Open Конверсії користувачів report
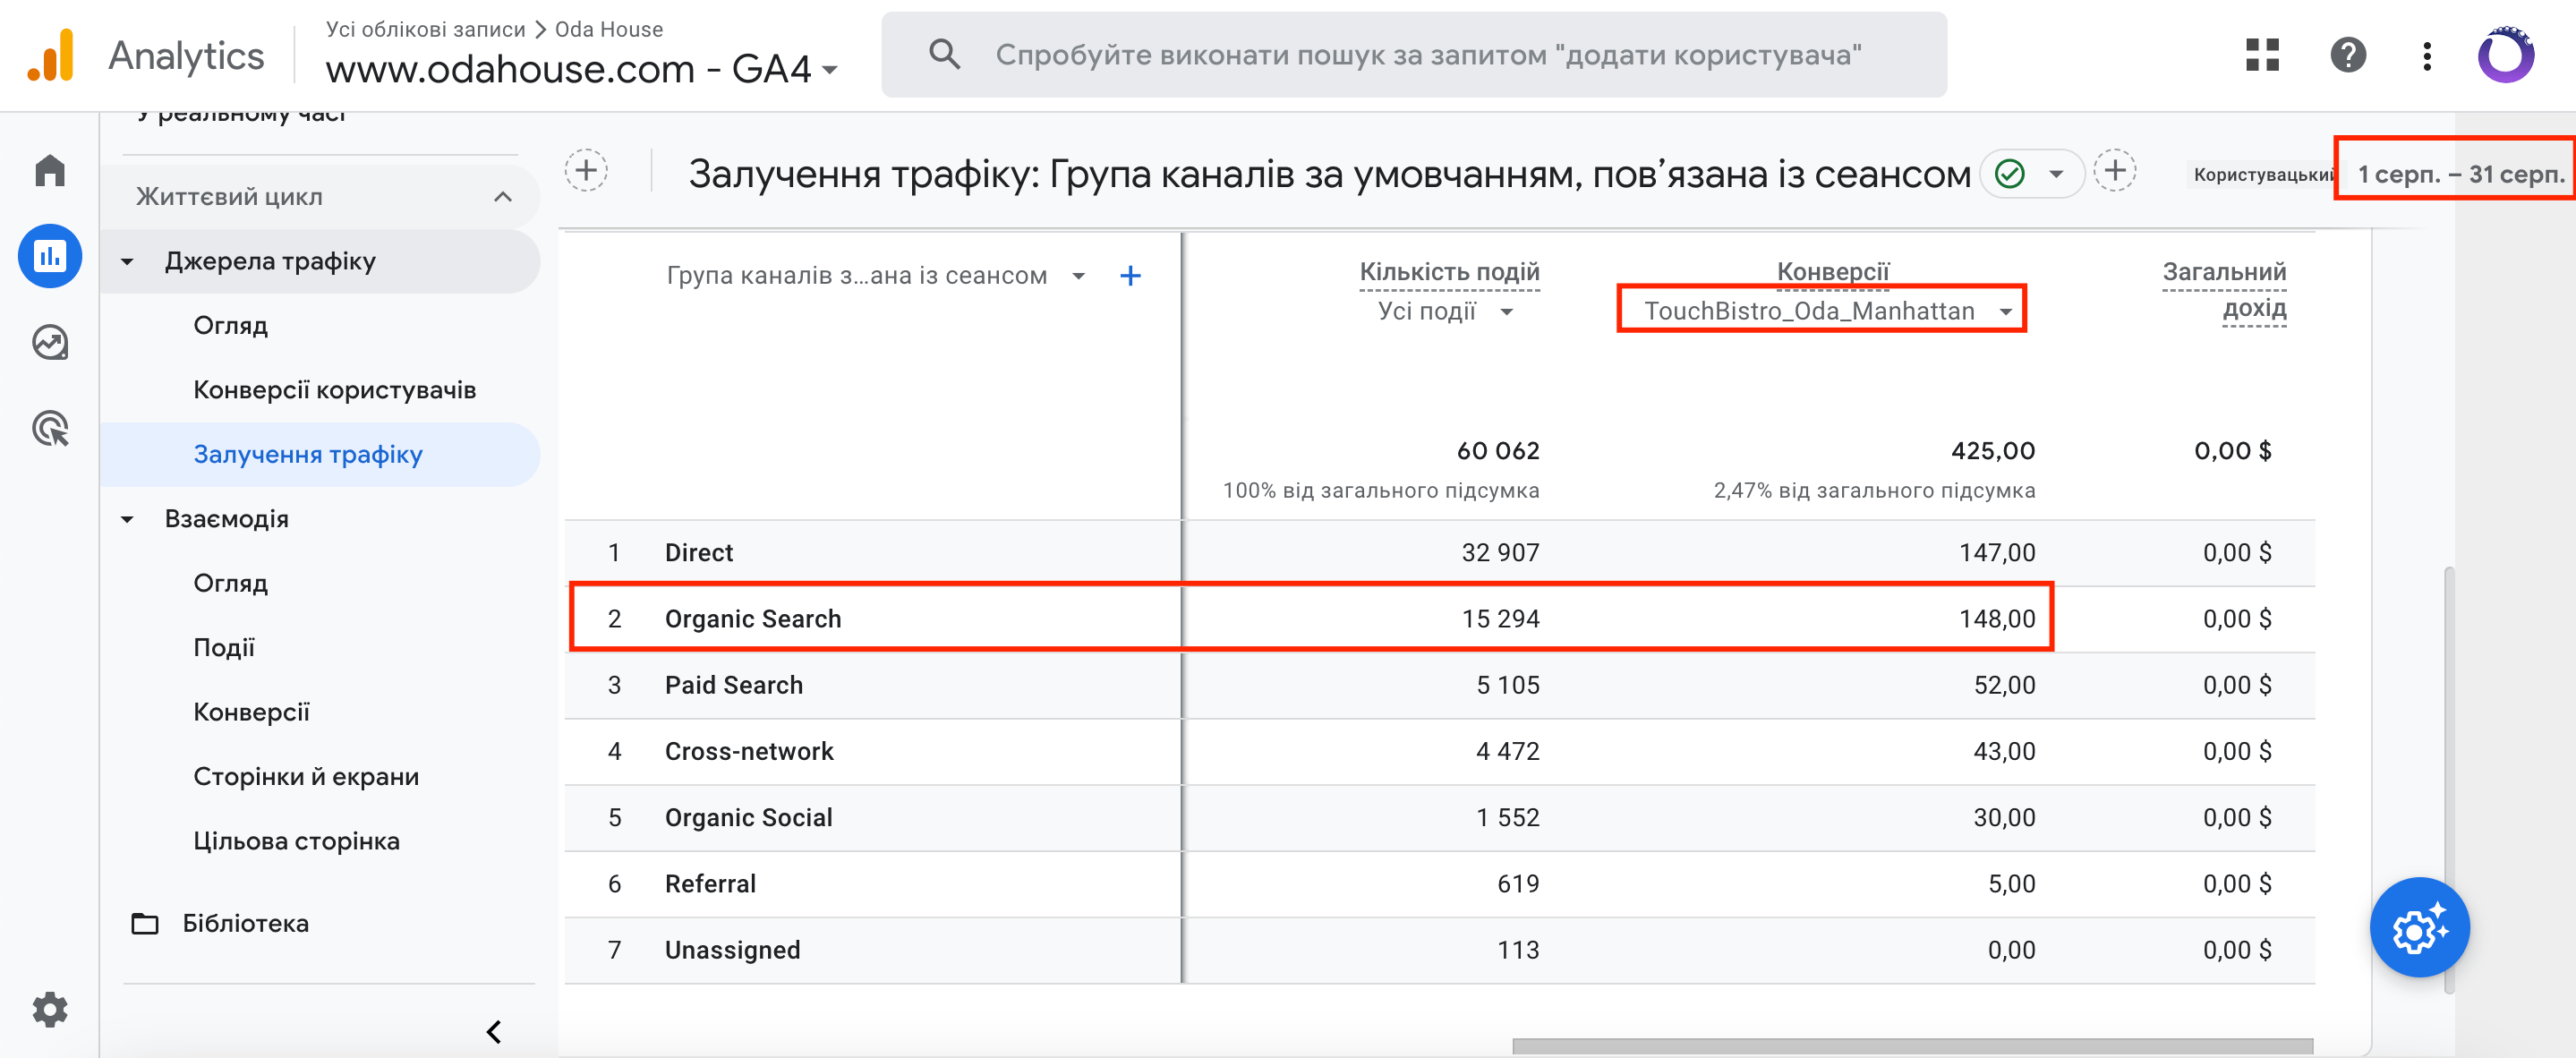 (334, 390)
